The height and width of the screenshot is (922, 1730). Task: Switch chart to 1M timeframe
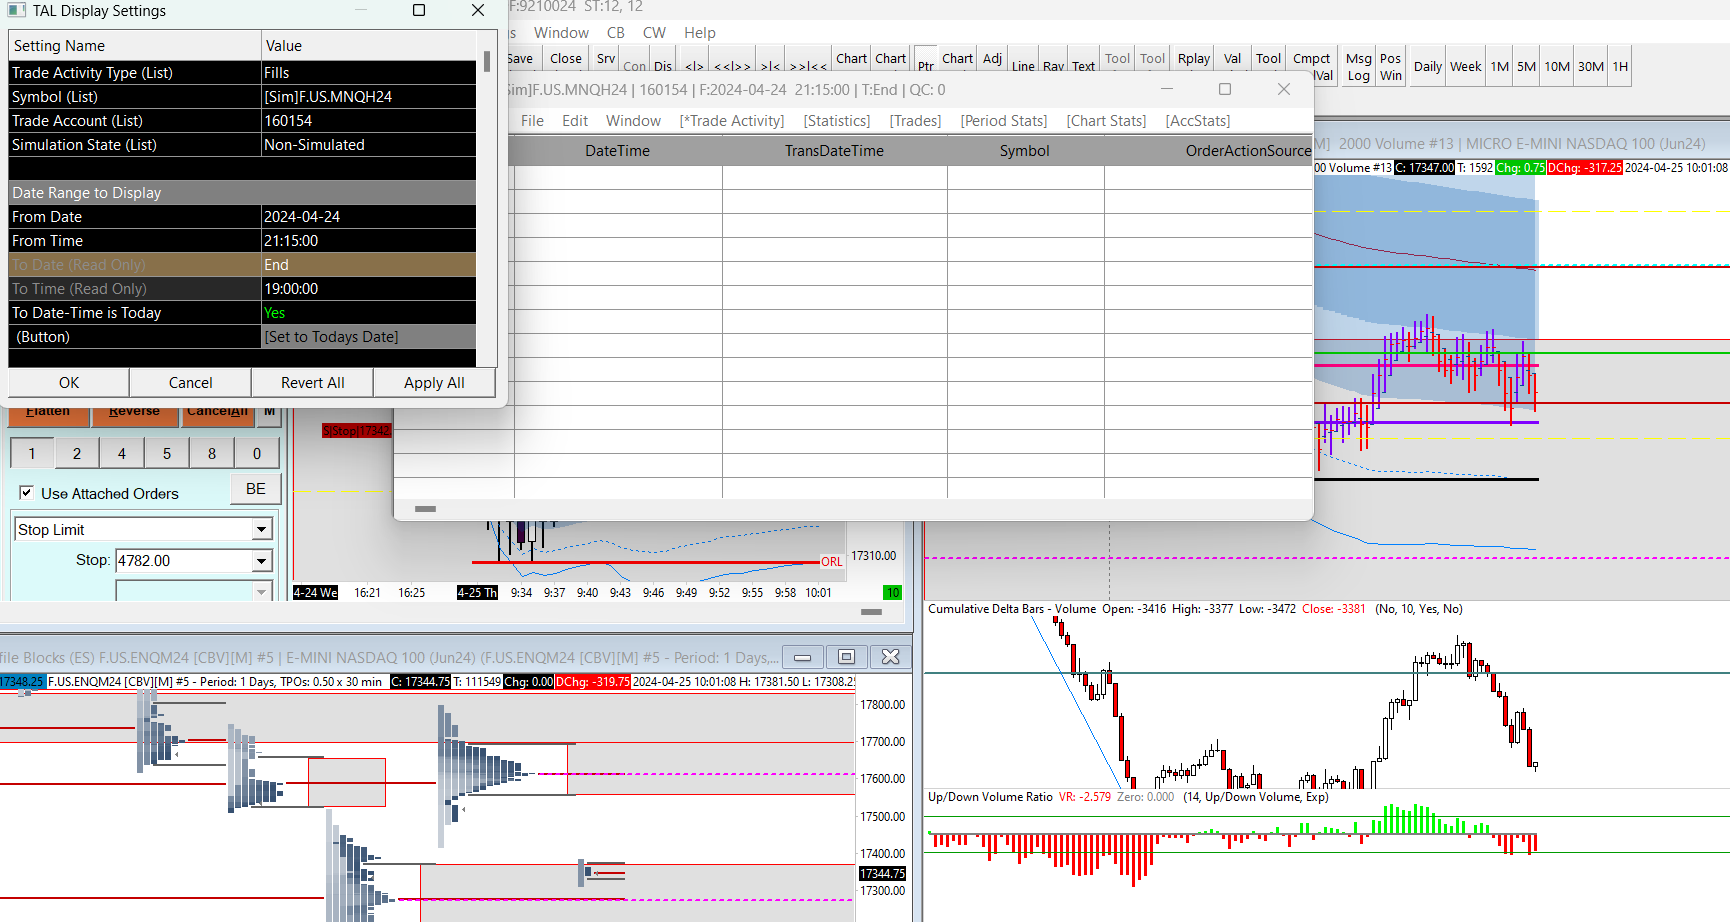click(x=1500, y=67)
